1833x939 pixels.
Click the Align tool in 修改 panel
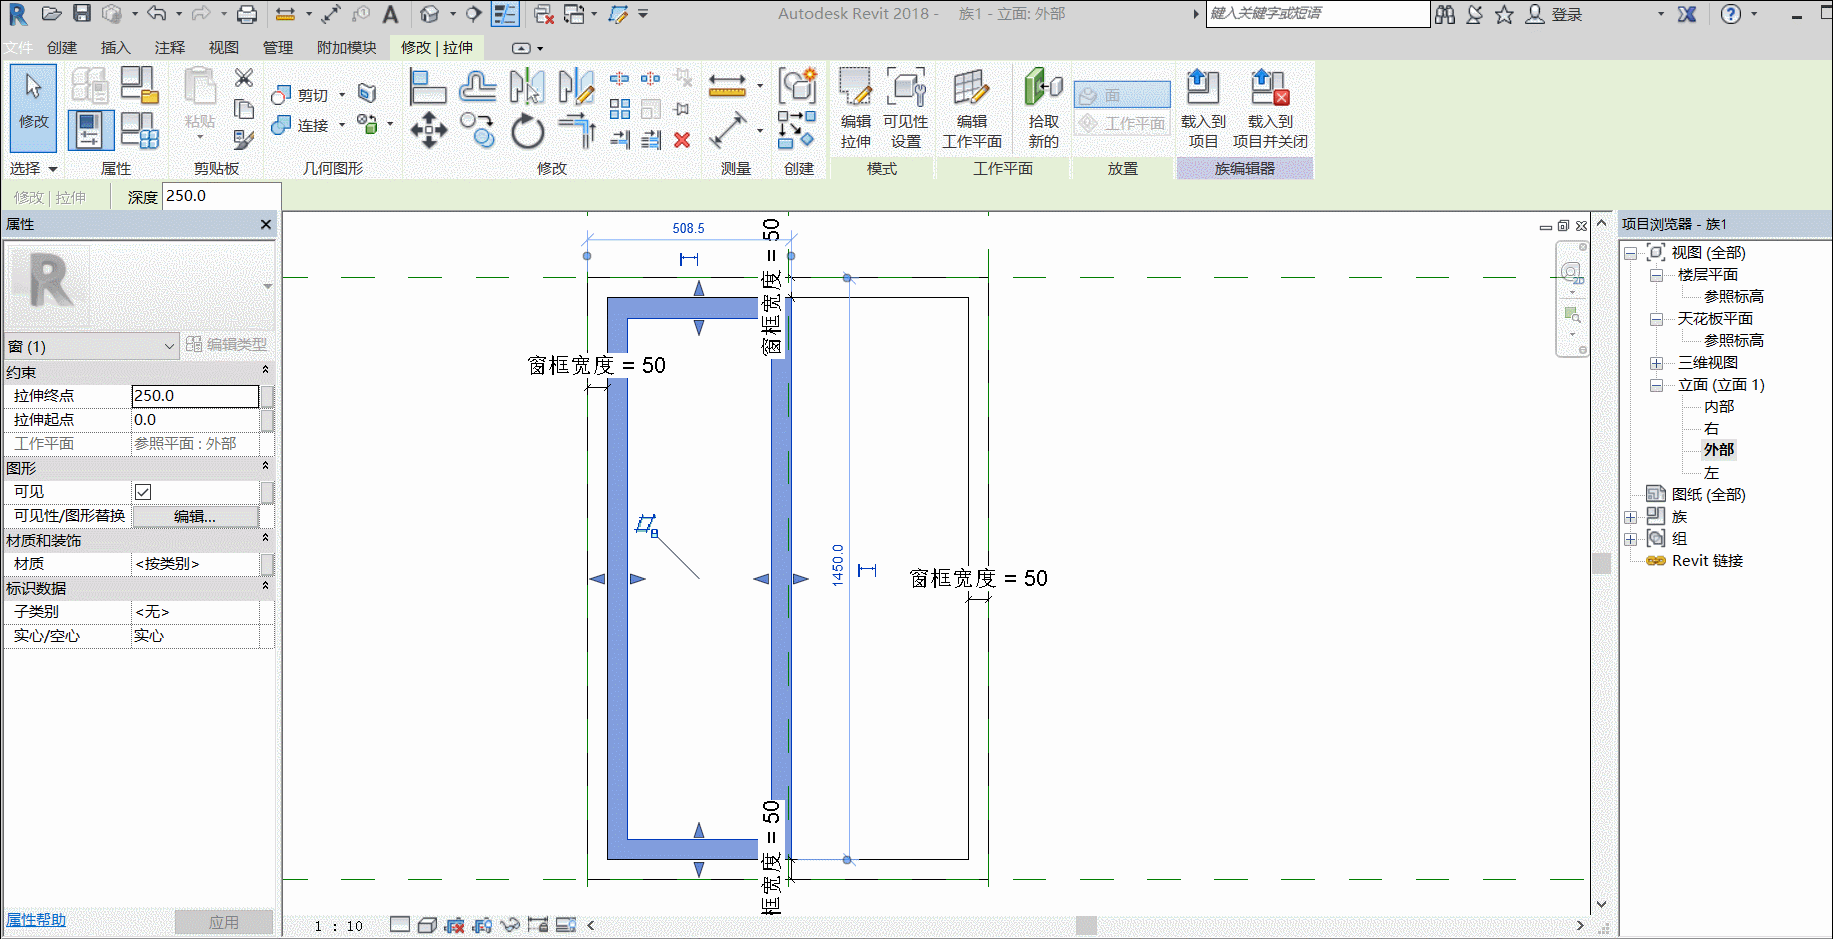[x=427, y=88]
